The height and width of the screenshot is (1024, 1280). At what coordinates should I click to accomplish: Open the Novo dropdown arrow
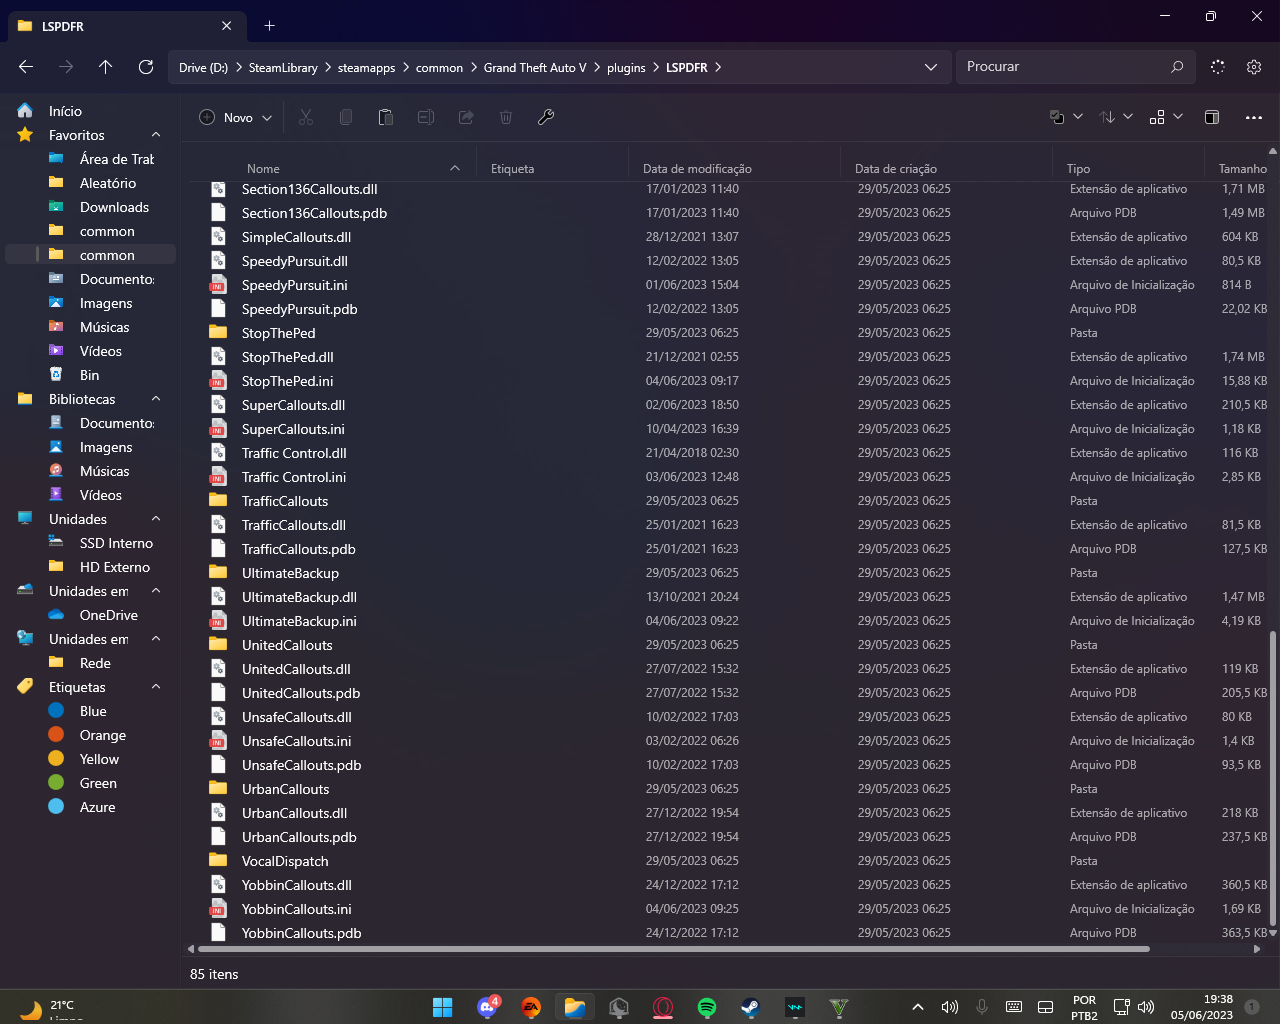[267, 118]
